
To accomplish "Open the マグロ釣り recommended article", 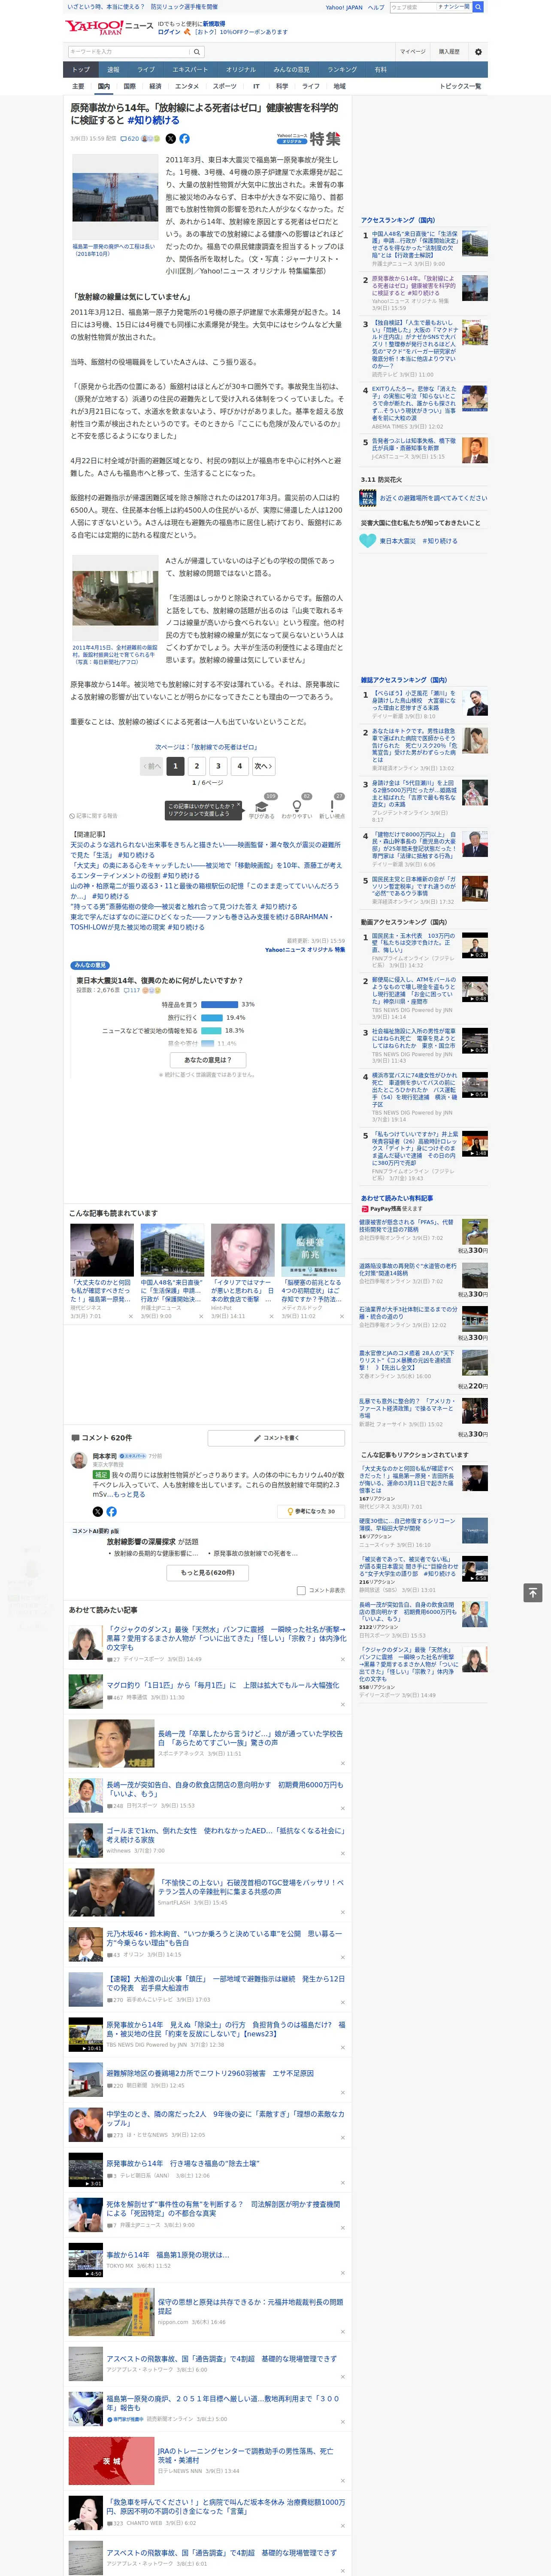I will 223,1685.
